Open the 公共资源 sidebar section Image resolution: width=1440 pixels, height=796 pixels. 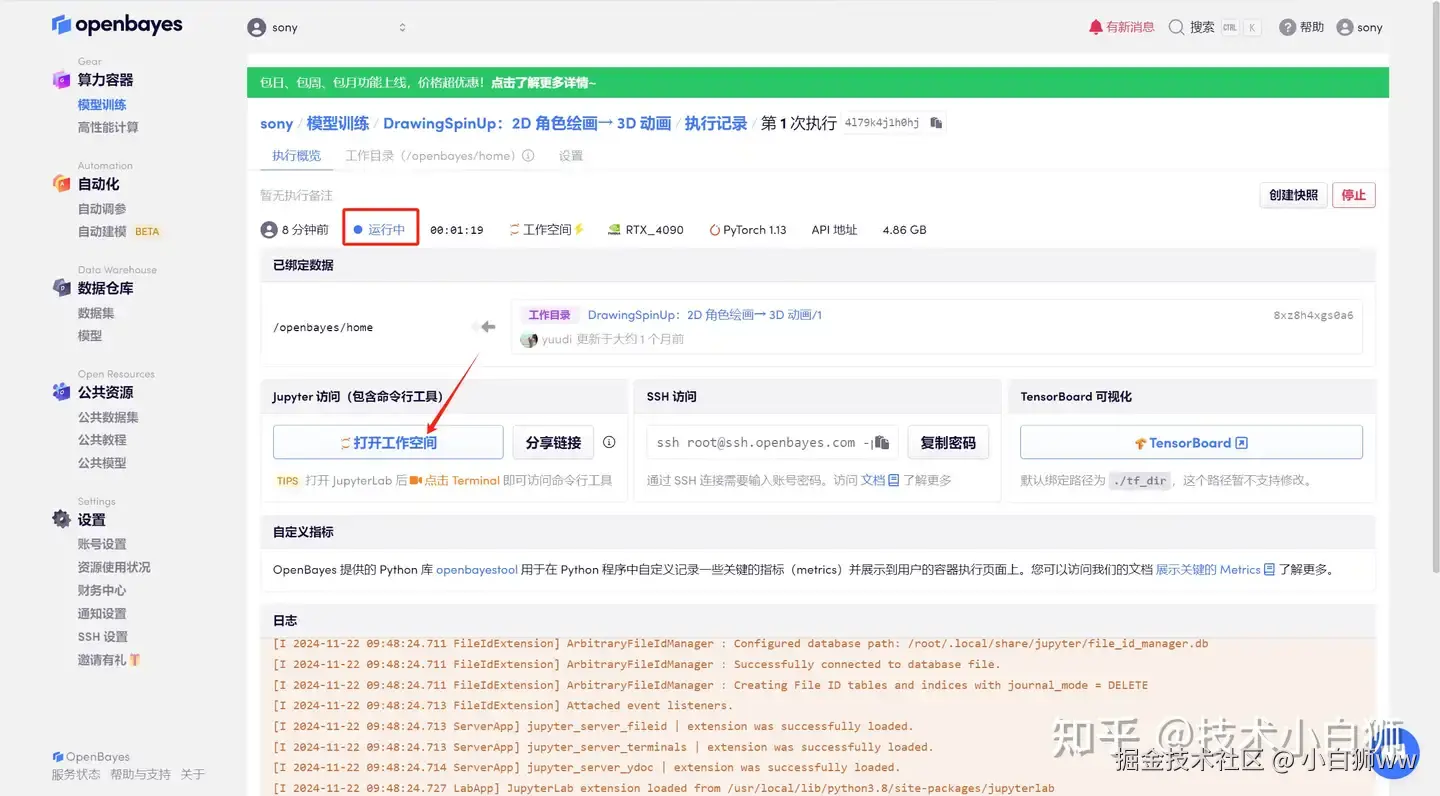pos(105,392)
